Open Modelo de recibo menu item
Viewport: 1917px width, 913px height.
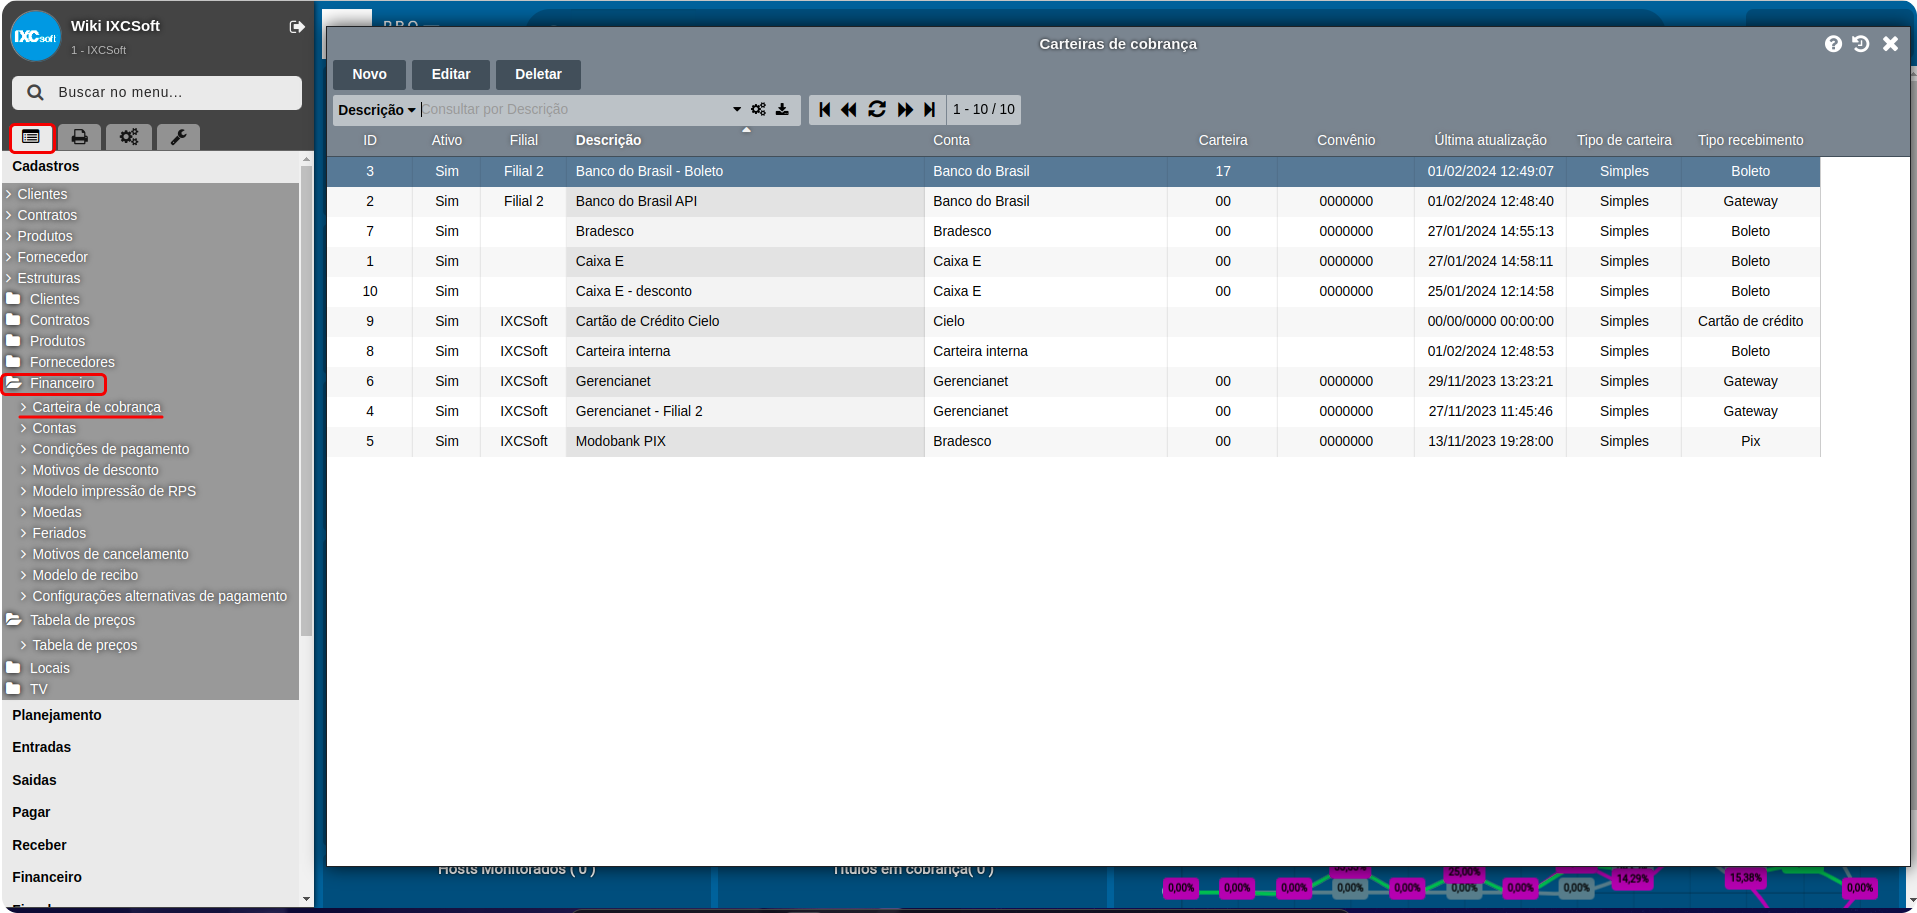(x=85, y=575)
